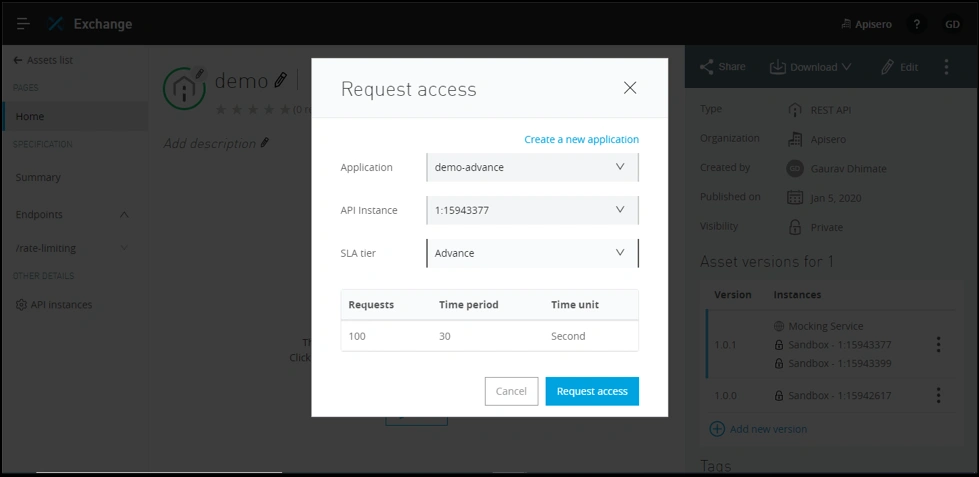Click the add new version plus icon
Viewport: 979px width, 477px height.
[x=717, y=429]
